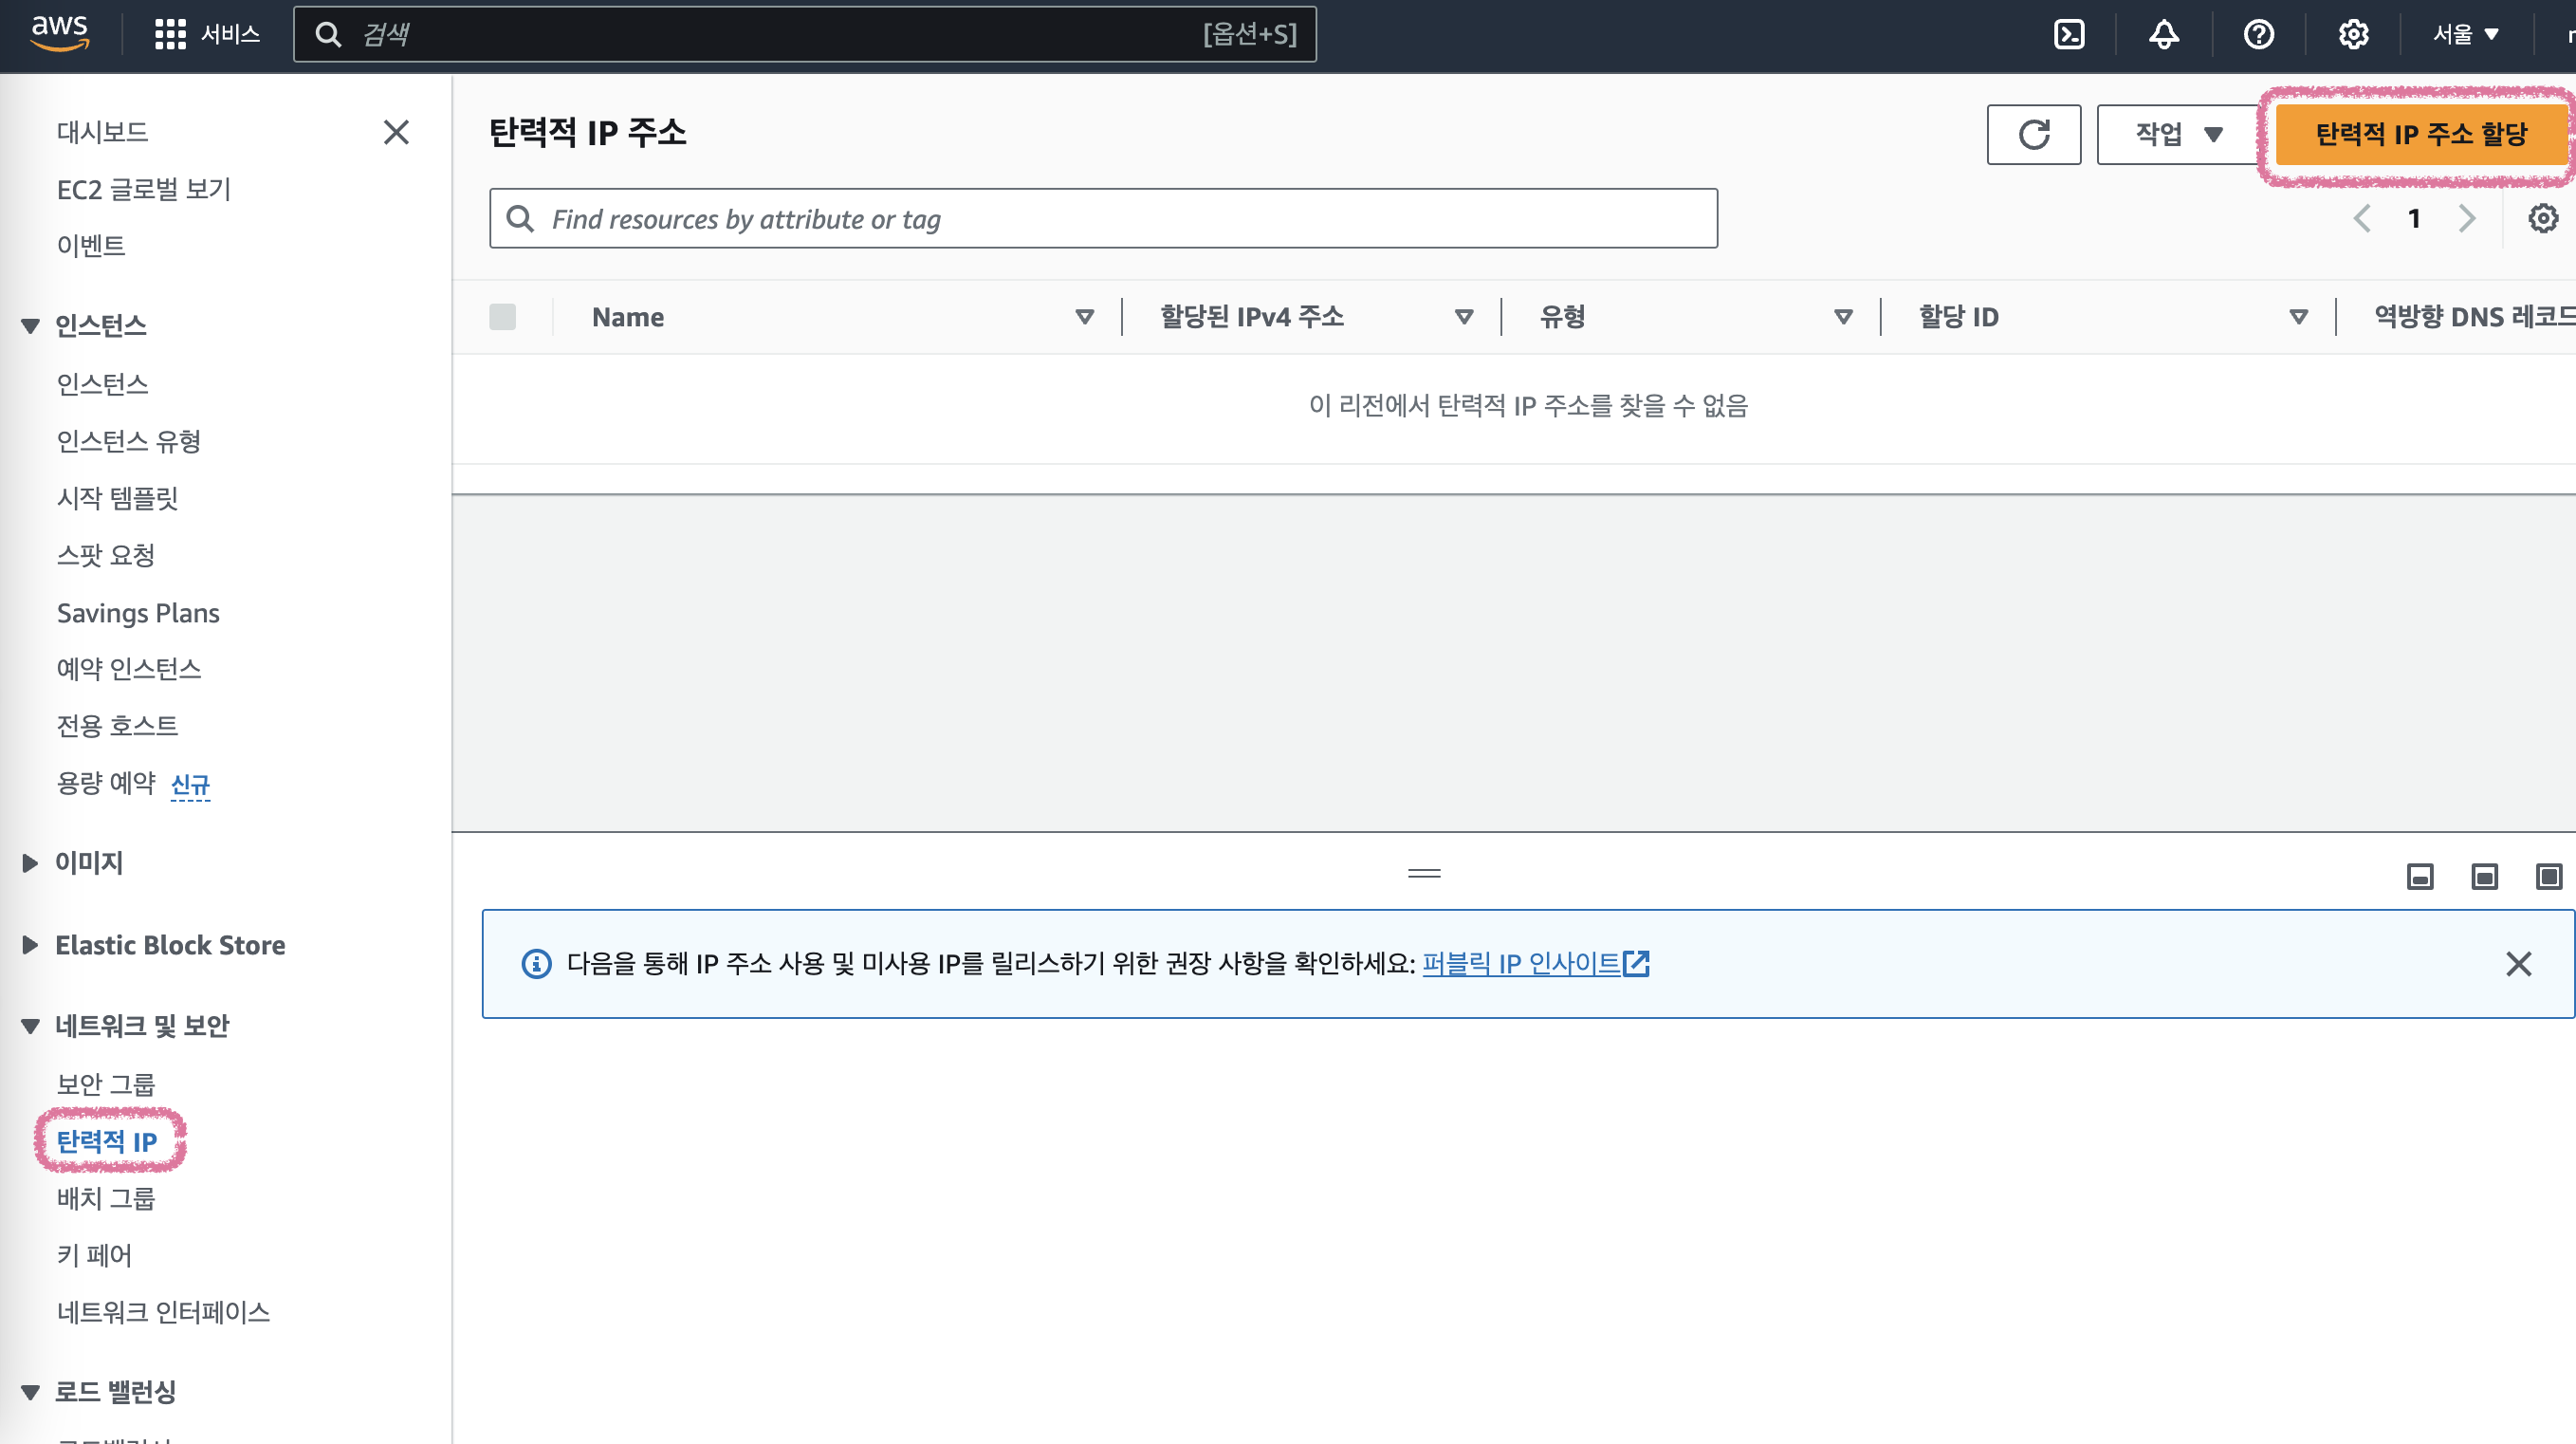Maximize the bottom split panel fully
The image size is (2576, 1444).
tap(2548, 877)
